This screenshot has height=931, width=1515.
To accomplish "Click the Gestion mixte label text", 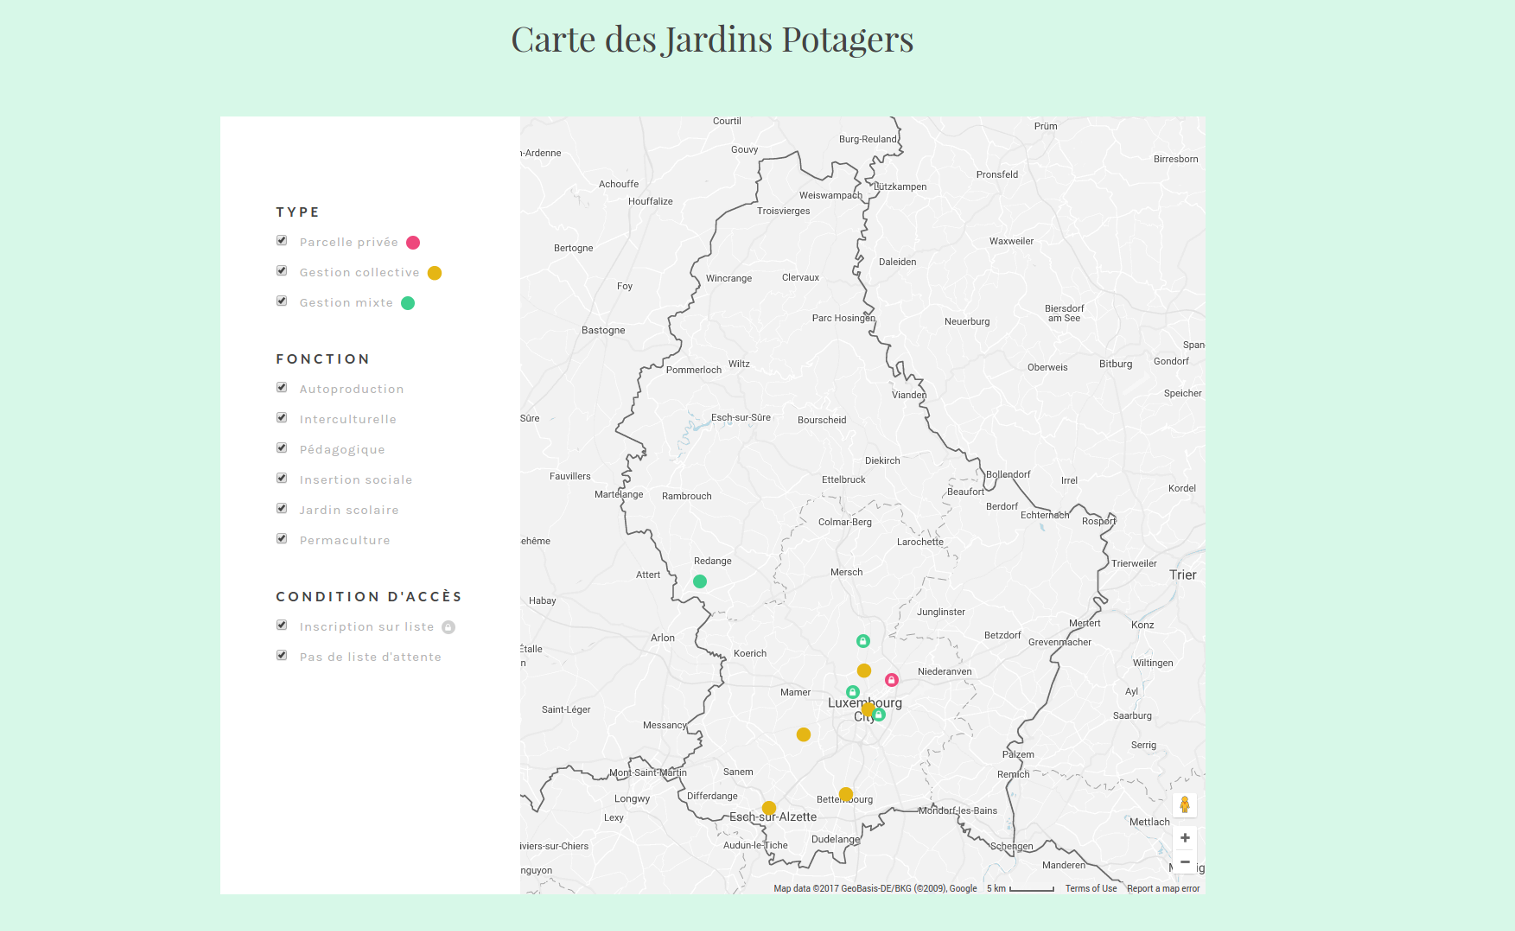I will click(x=346, y=303).
